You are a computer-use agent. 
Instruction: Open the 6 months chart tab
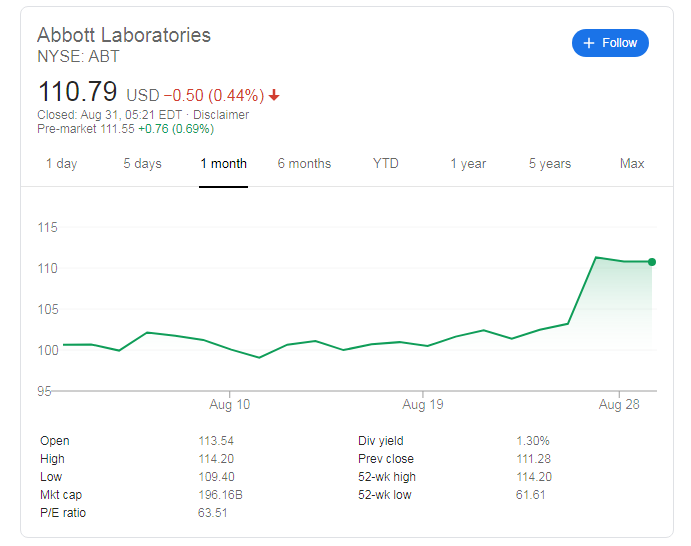(x=304, y=163)
